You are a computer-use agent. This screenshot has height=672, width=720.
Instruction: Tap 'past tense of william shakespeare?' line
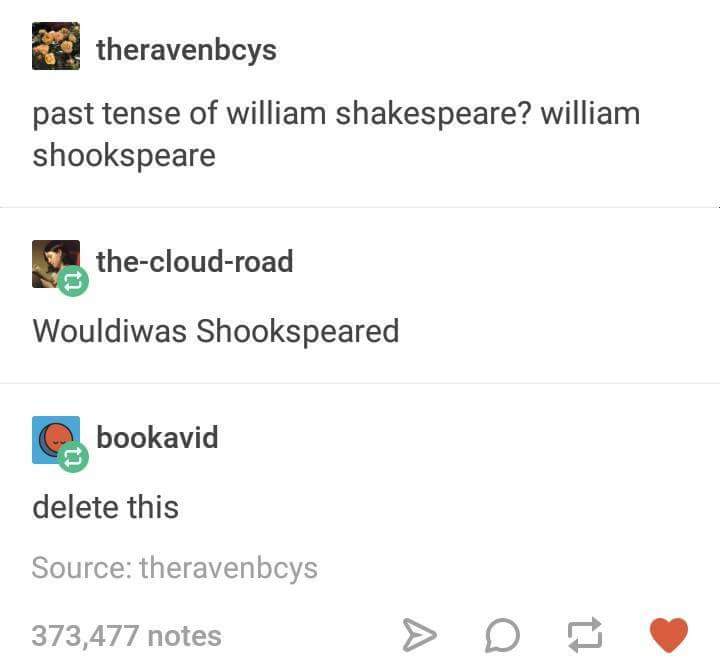click(282, 114)
